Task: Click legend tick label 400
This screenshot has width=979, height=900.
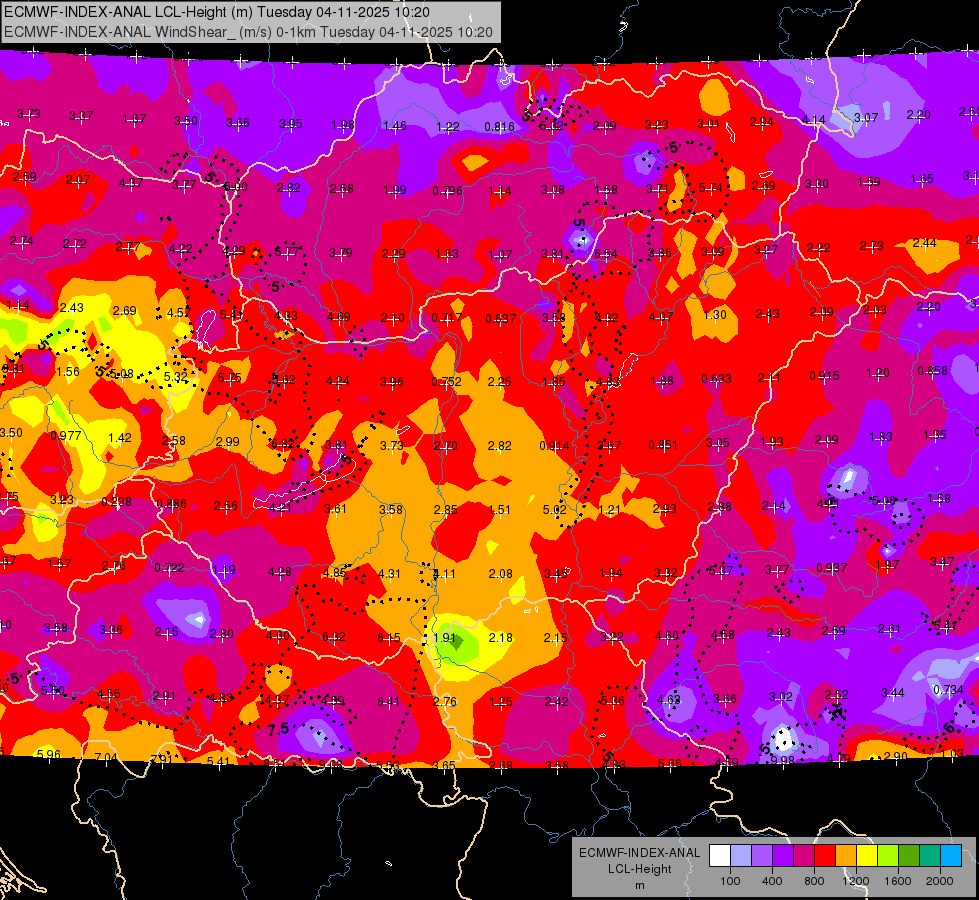Action: click(772, 881)
